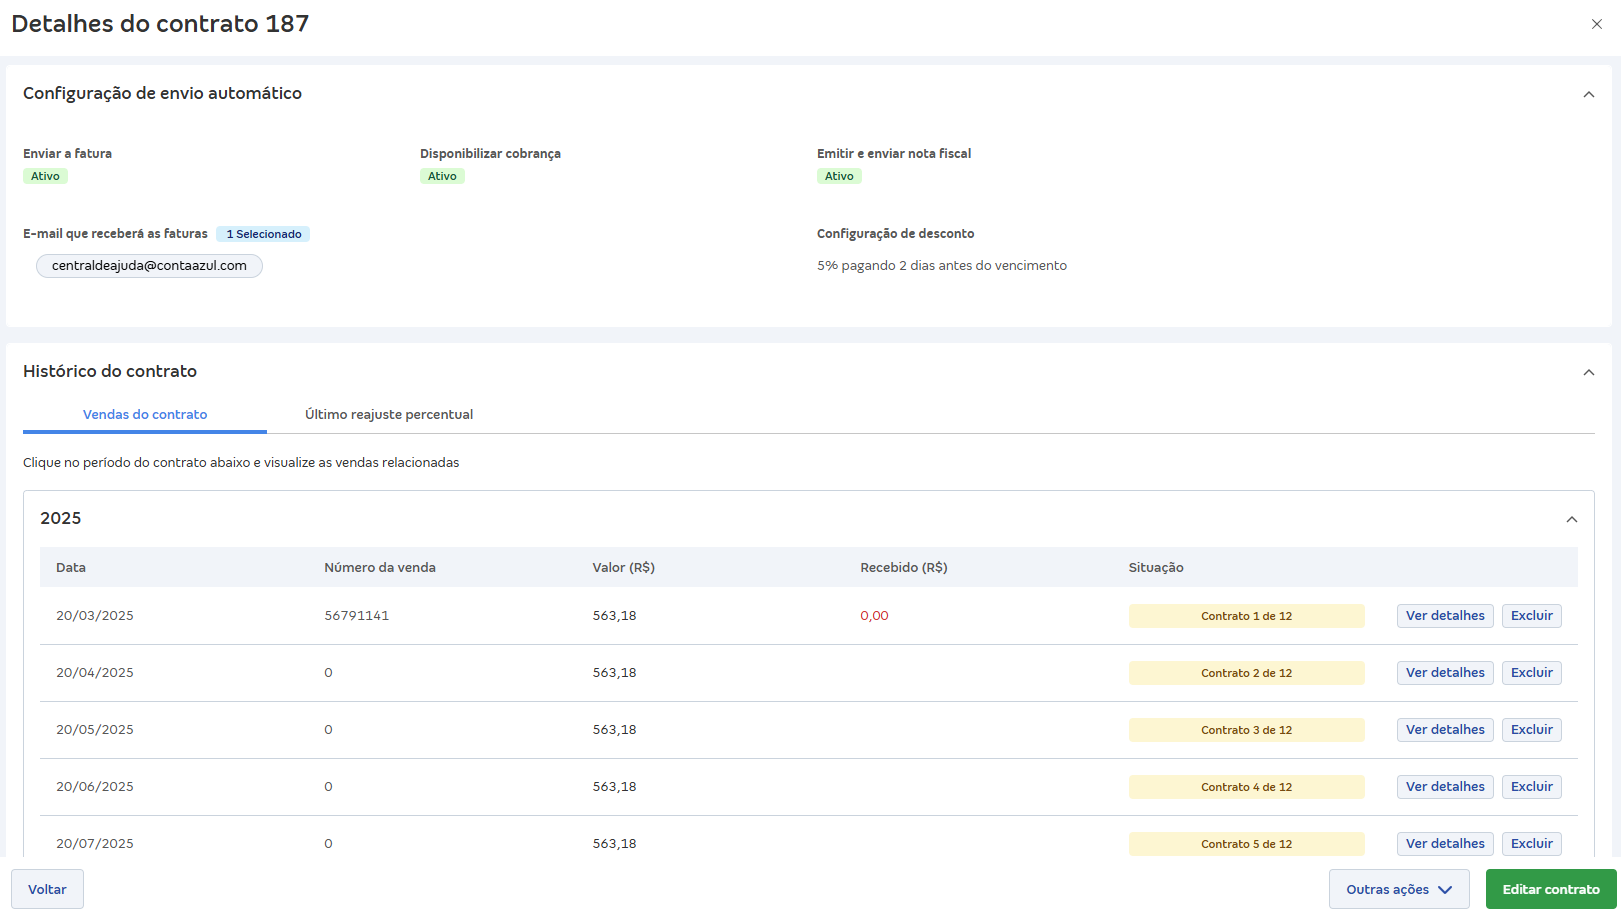Collapse the 2025 sales period
The width and height of the screenshot is (1621, 915).
pyautogui.click(x=1571, y=519)
